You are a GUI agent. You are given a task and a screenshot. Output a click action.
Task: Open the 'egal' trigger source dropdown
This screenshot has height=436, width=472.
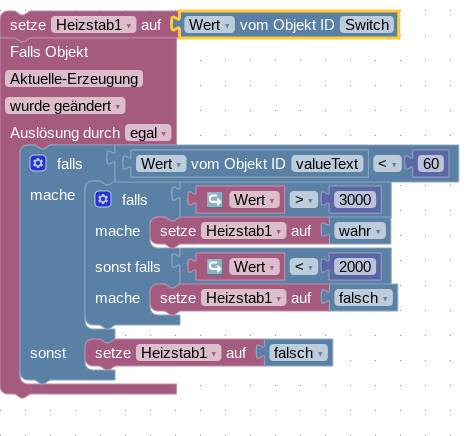(148, 133)
